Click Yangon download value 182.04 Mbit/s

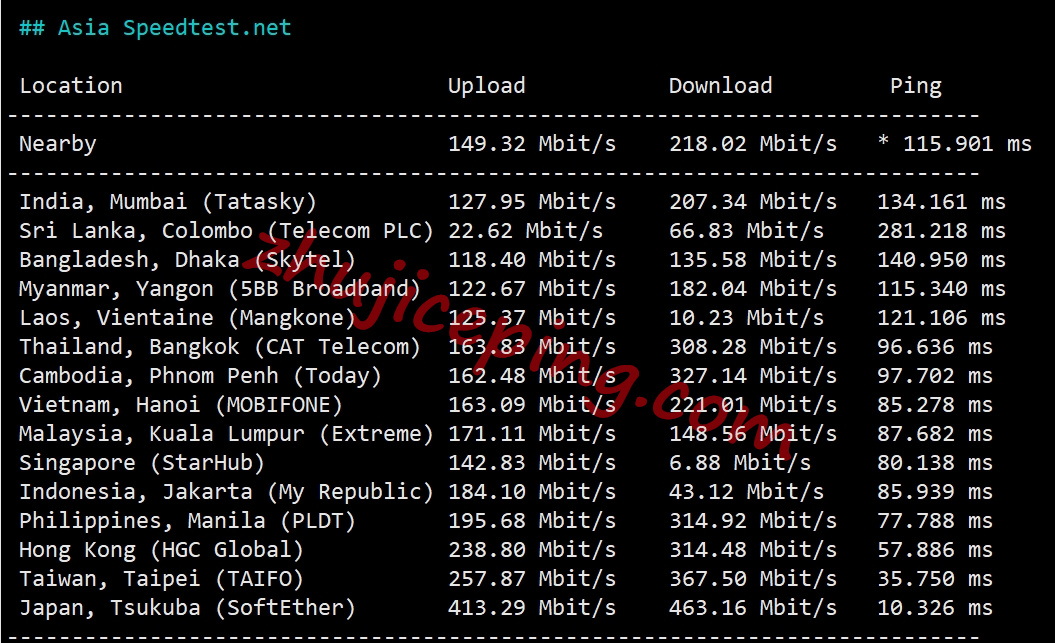[753, 288]
